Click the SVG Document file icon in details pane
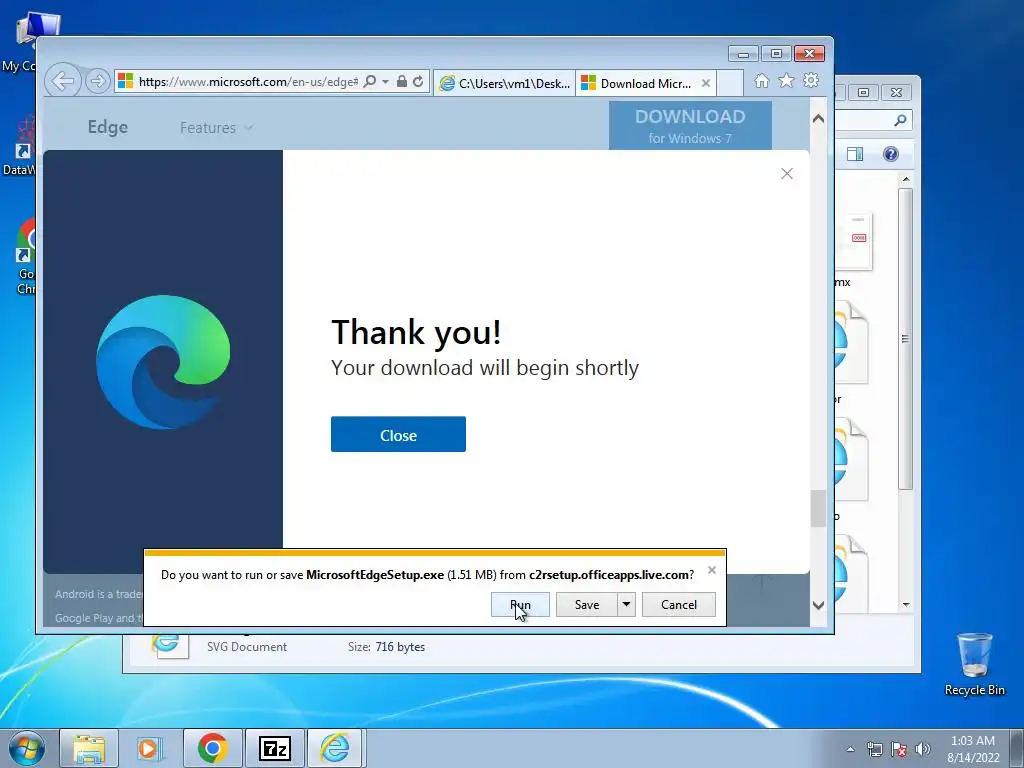This screenshot has width=1024, height=768. 168,645
